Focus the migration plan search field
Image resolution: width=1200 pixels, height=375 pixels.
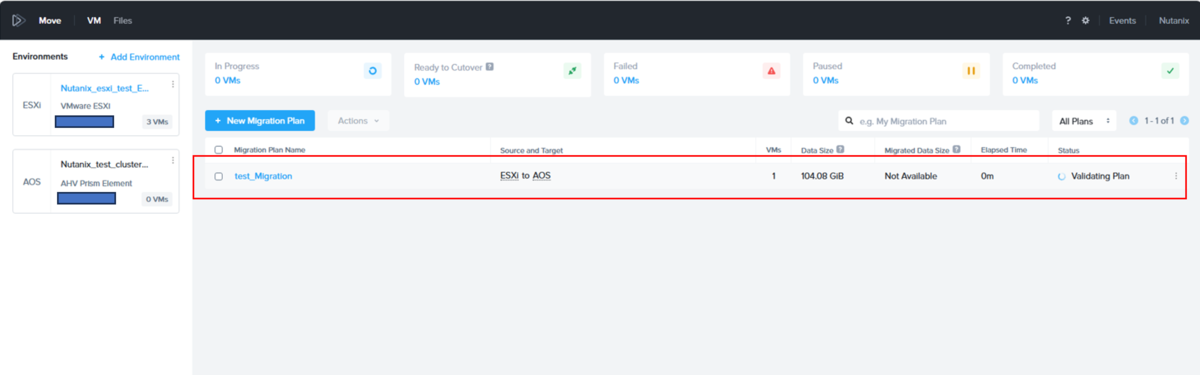click(940, 121)
